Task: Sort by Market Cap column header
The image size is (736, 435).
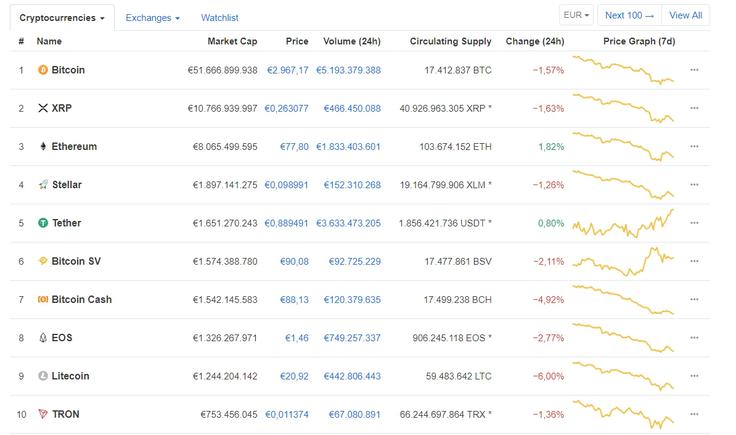Action: (x=232, y=41)
